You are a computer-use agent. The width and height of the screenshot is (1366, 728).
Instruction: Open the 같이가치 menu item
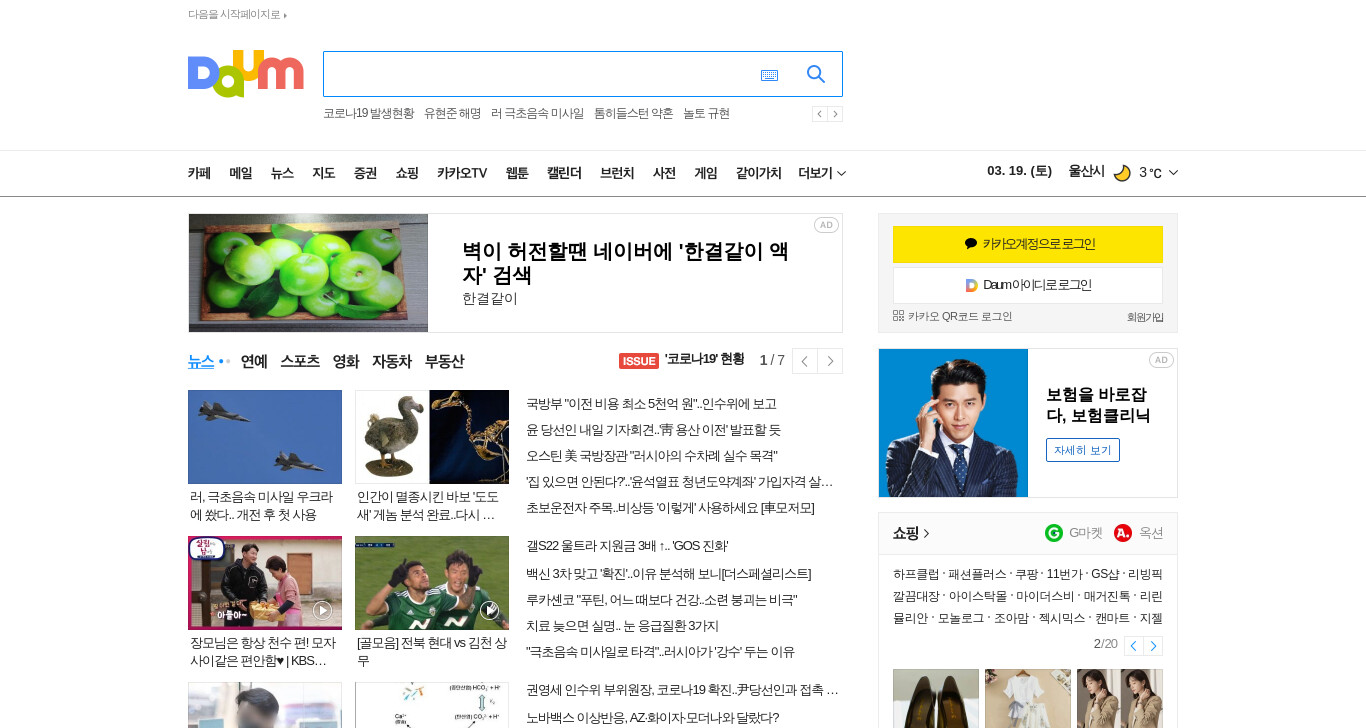pos(759,173)
